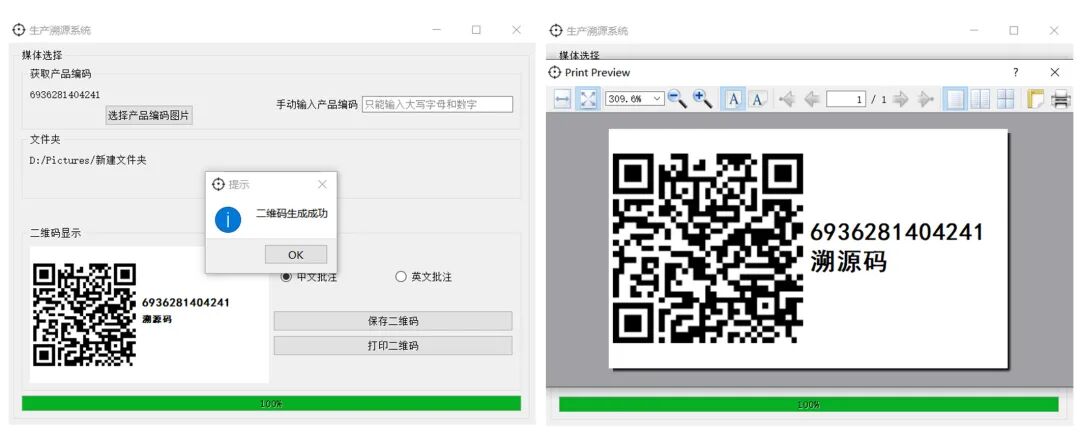Click the page number field in Print Preview
1080x436 pixels.
click(845, 99)
